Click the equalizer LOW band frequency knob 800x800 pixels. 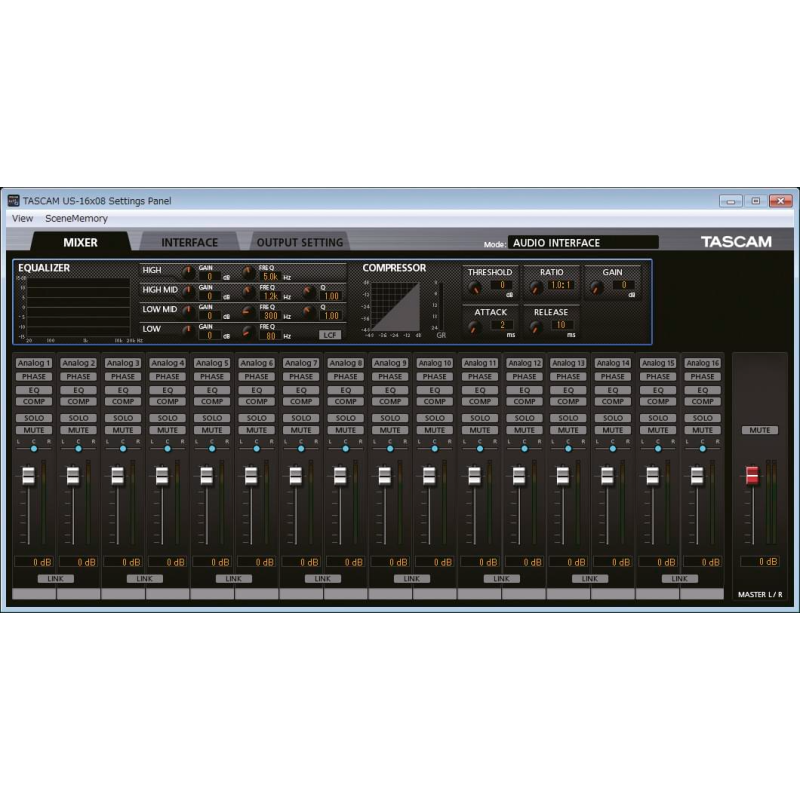(x=248, y=331)
